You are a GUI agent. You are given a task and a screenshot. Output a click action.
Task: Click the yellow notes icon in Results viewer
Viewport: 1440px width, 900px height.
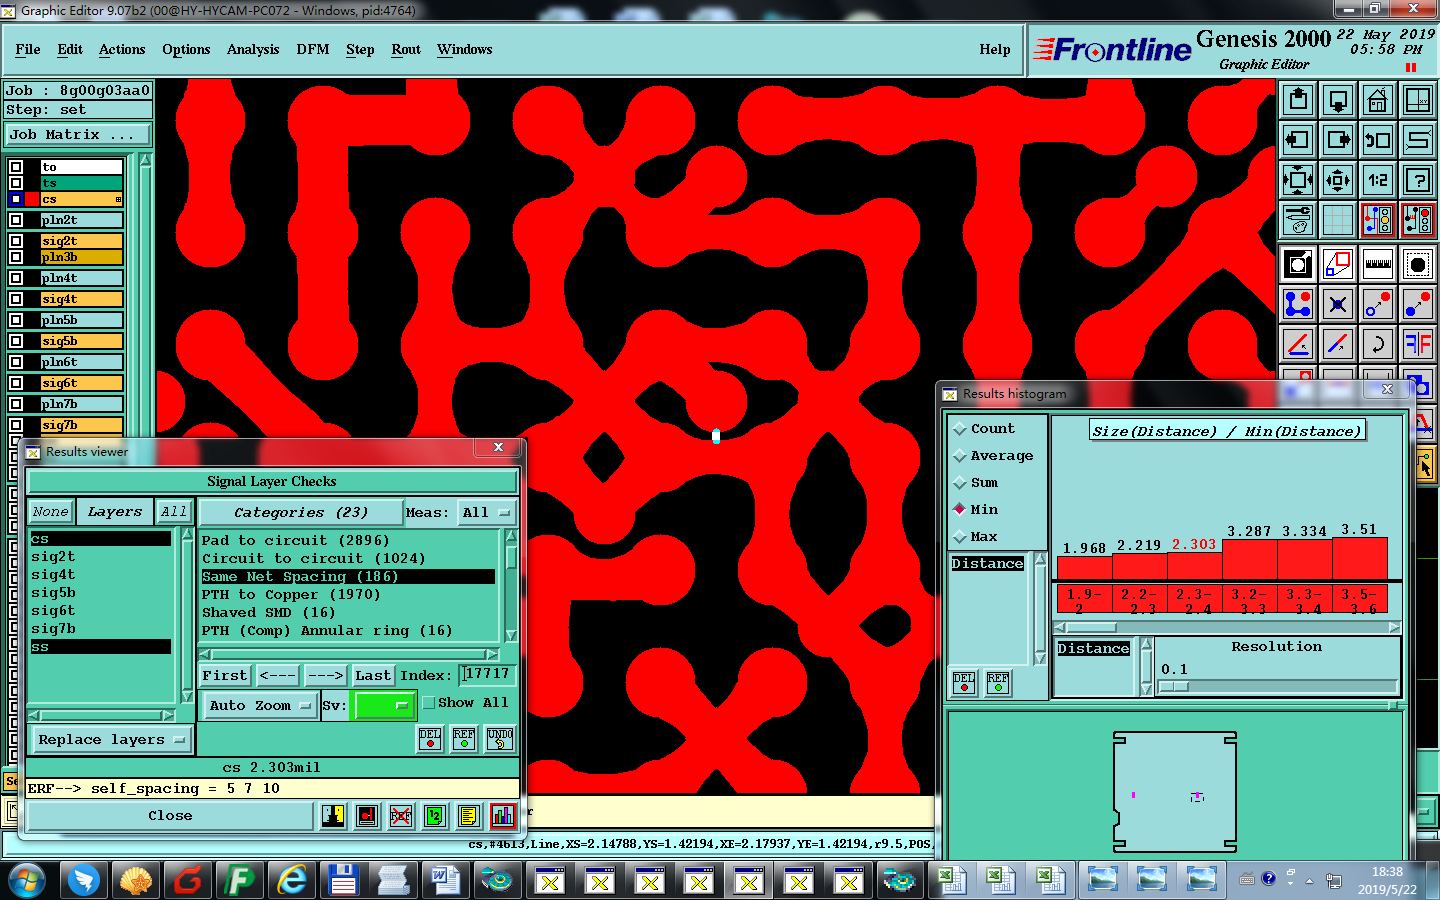pyautogui.click(x=468, y=816)
